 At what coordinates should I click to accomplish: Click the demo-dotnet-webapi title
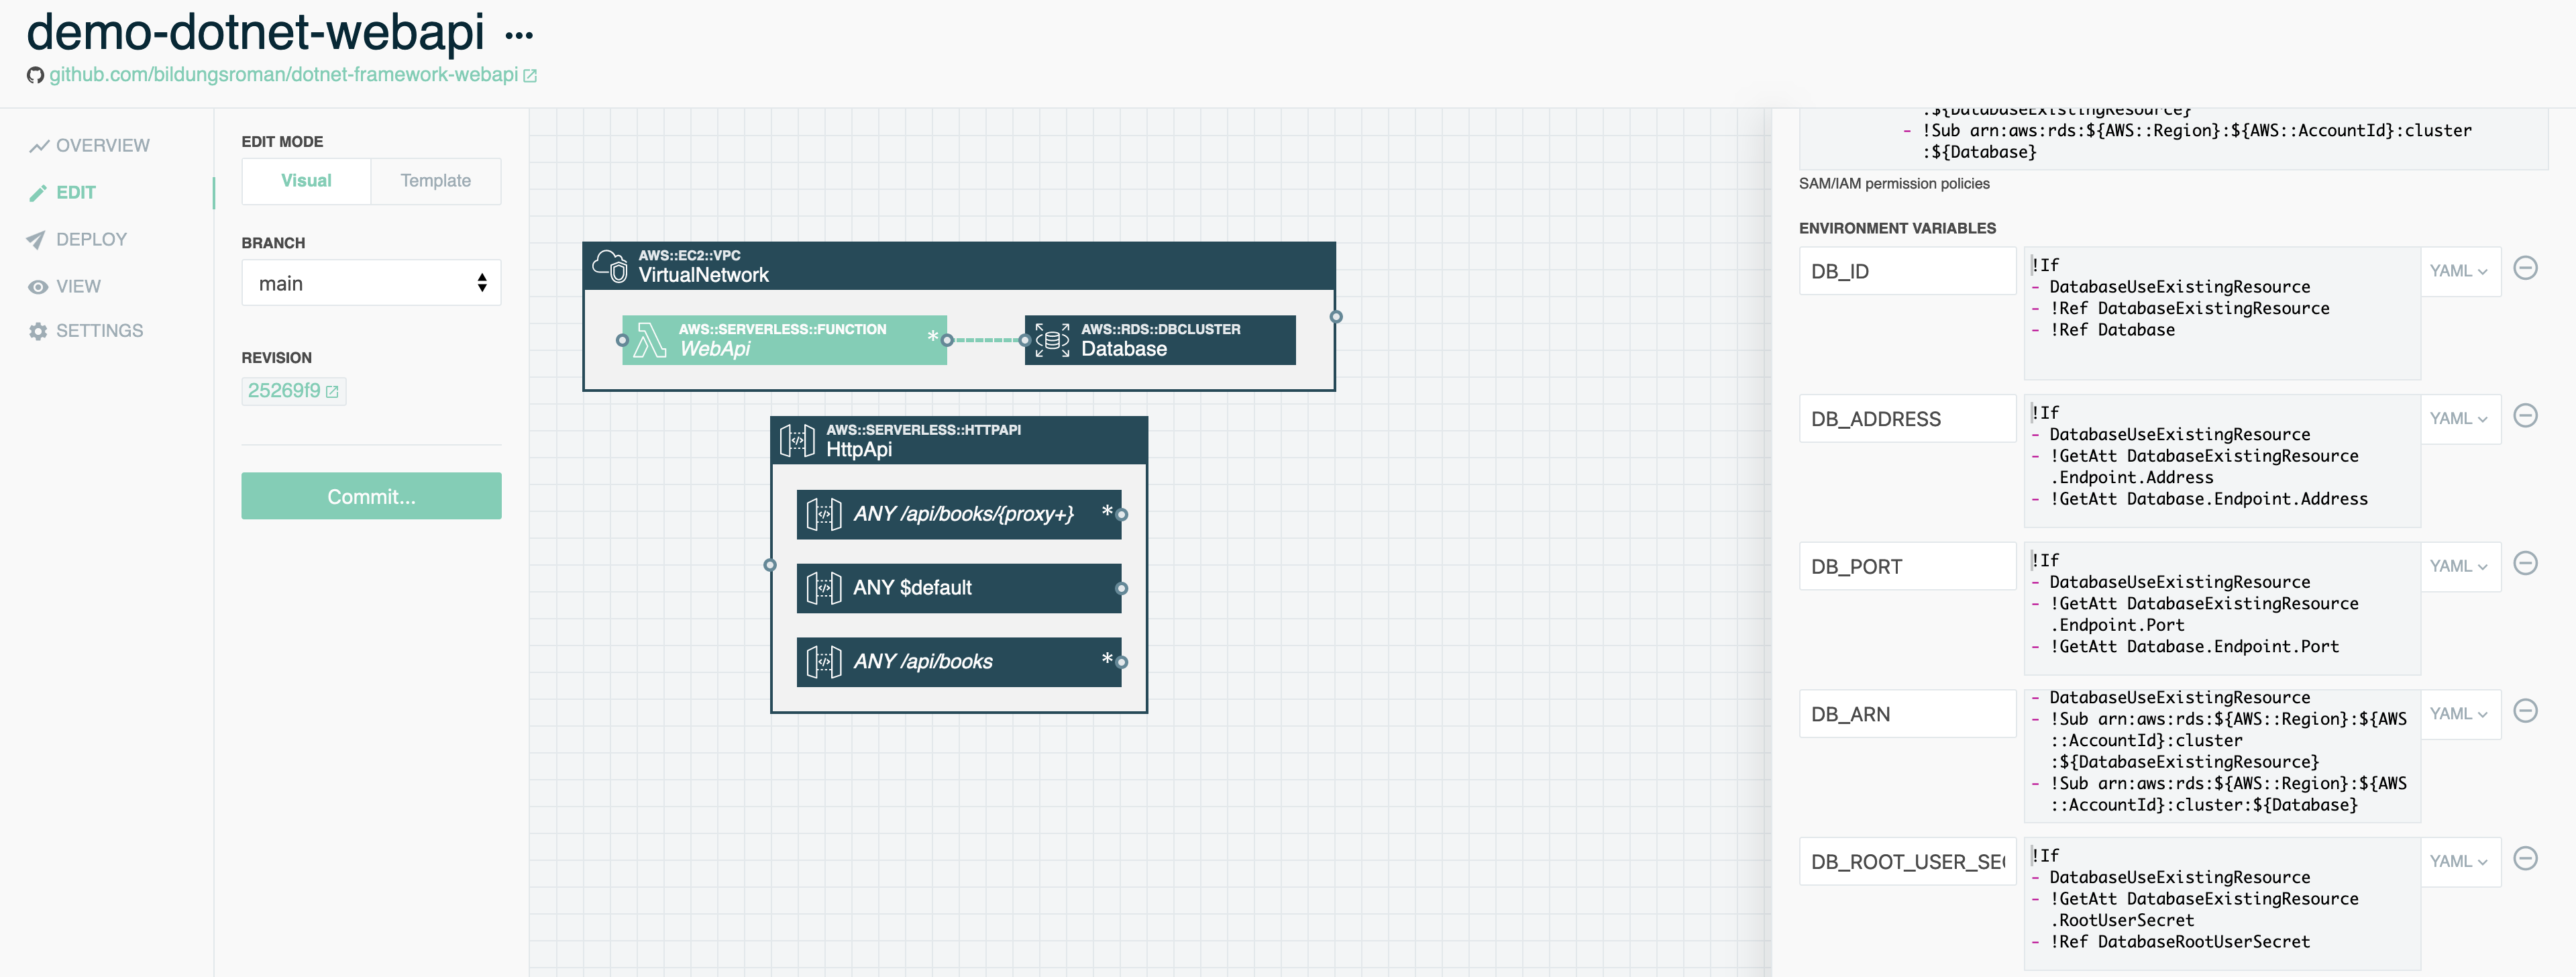(255, 32)
